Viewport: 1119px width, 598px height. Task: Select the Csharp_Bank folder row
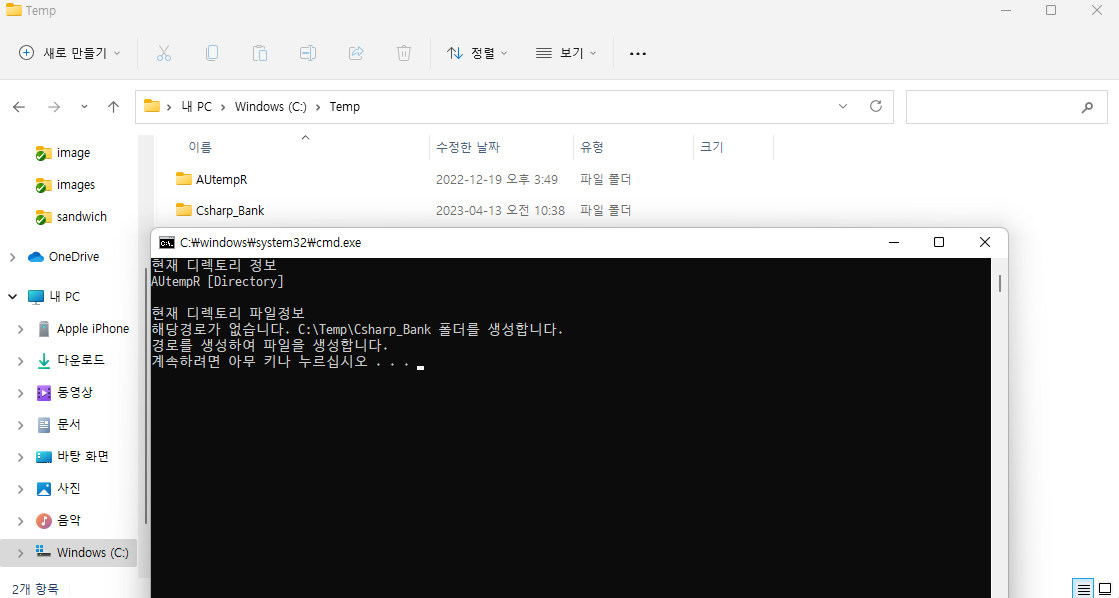point(467,211)
